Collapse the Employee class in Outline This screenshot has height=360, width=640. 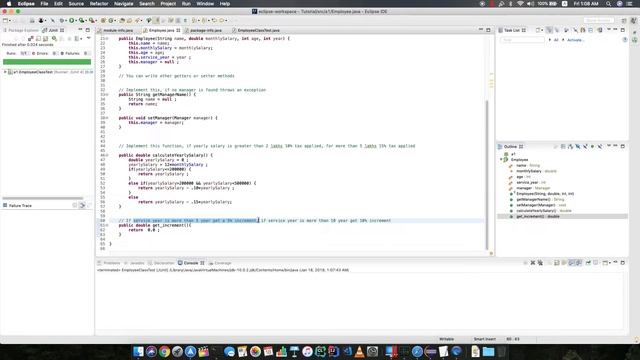501,160
